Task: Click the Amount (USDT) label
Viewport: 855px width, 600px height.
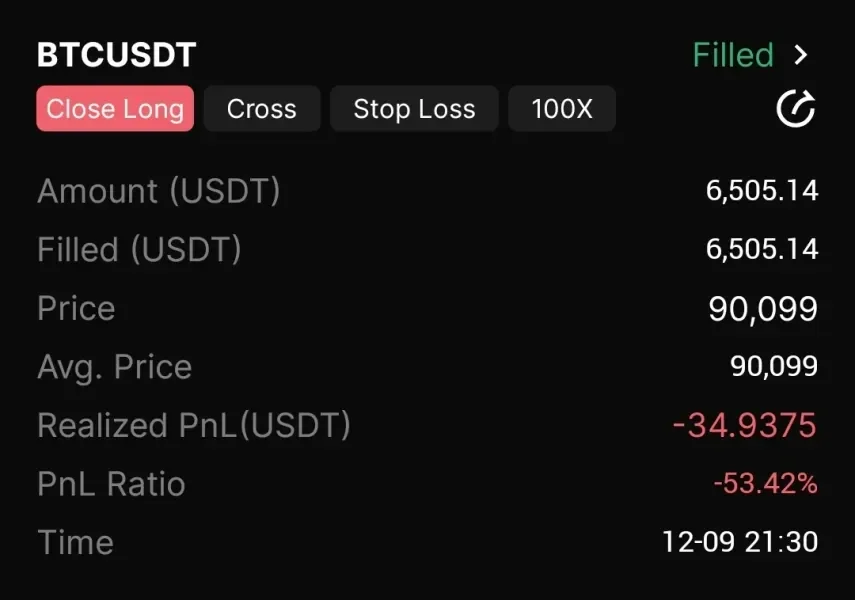Action: (x=158, y=190)
